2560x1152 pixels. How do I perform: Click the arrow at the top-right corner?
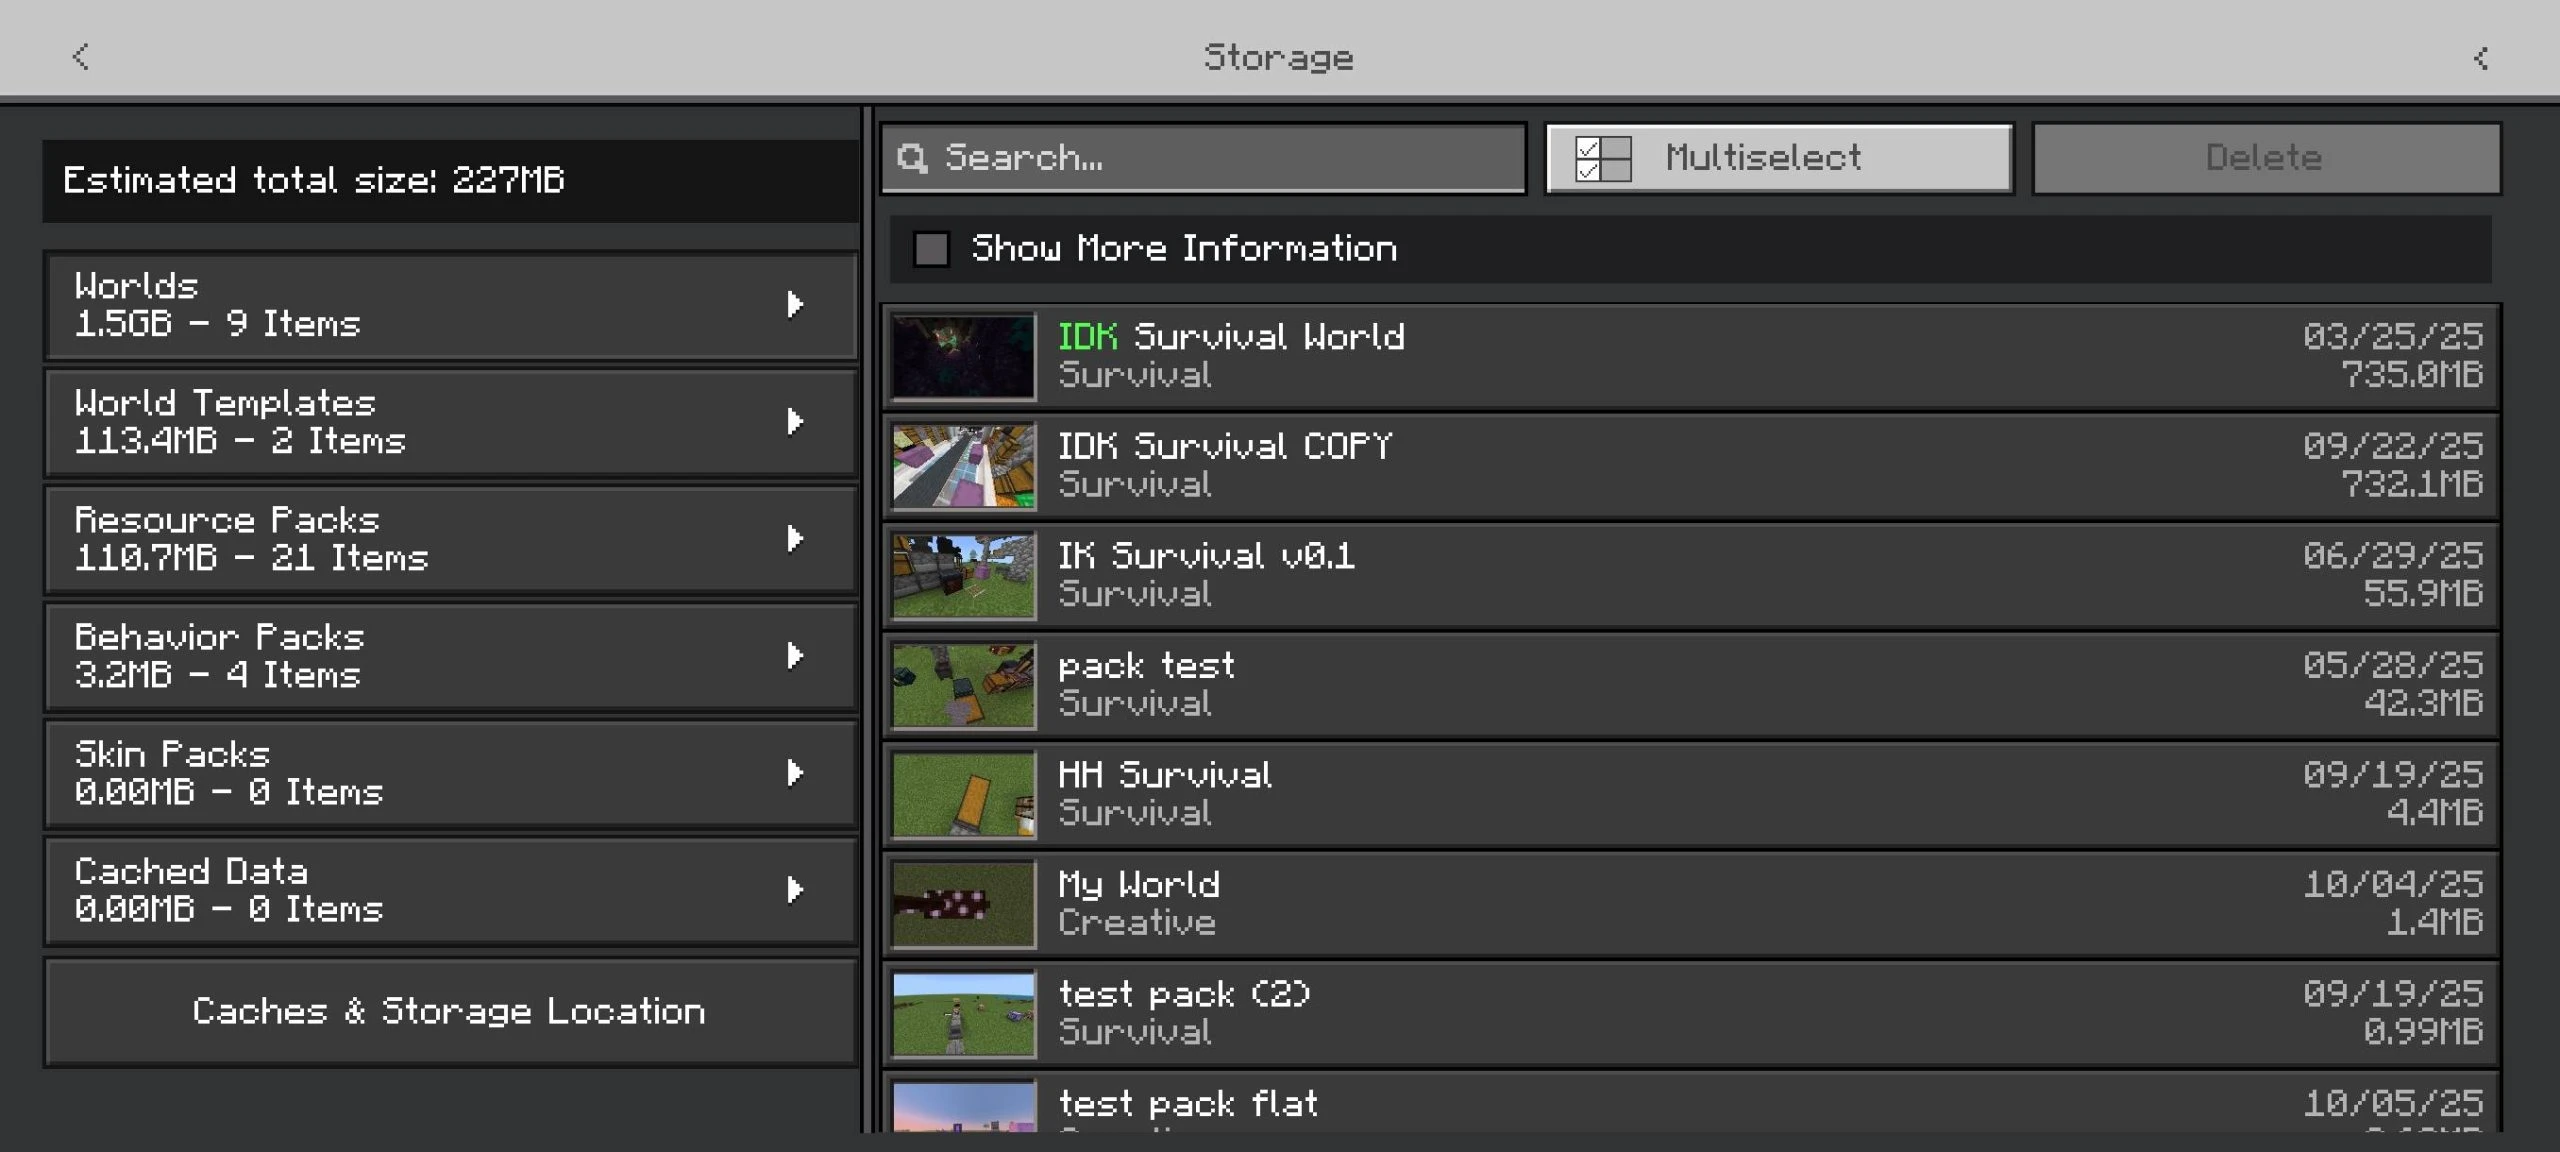(2481, 58)
